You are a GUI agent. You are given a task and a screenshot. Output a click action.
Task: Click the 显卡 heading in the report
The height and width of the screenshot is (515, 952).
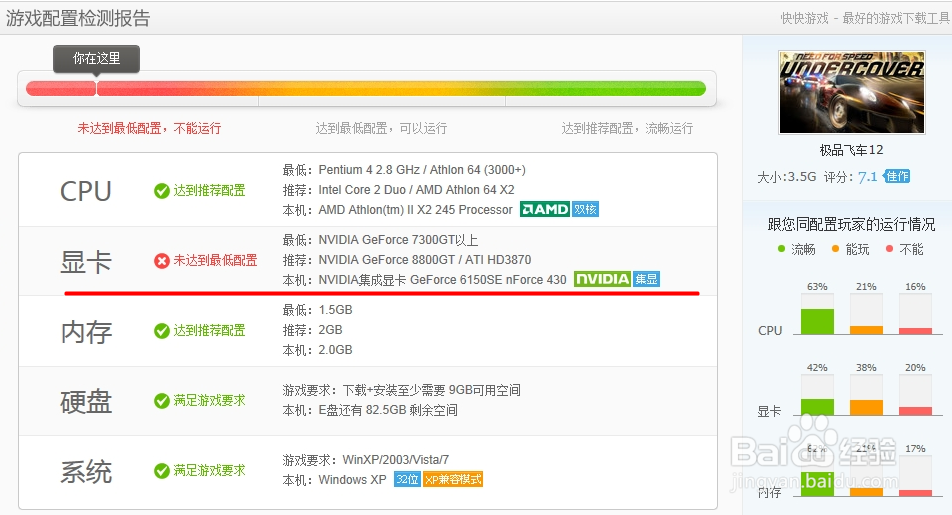(86, 262)
